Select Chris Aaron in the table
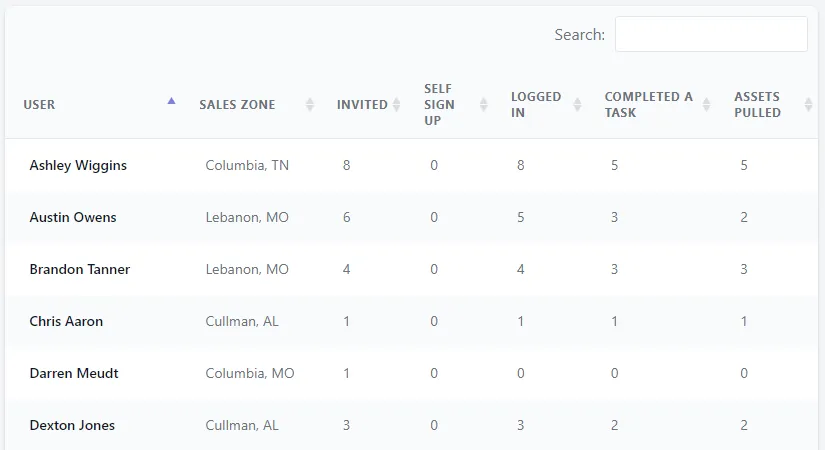 [66, 321]
